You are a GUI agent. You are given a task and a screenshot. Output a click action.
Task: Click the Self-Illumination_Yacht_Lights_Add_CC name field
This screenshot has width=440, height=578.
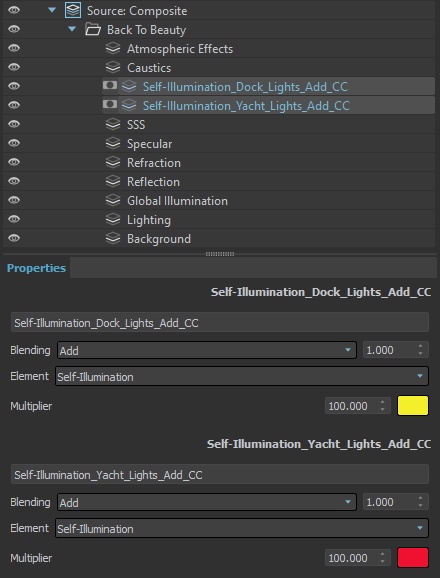(220, 474)
